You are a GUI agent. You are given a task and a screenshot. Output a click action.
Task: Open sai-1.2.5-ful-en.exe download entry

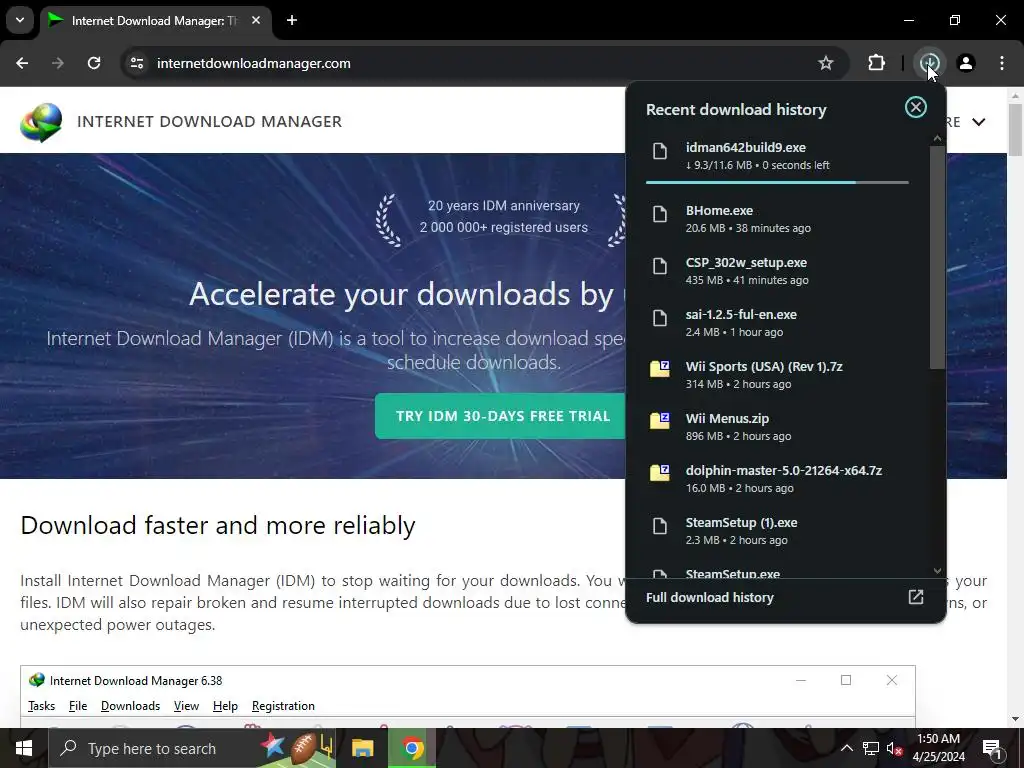tap(777, 323)
